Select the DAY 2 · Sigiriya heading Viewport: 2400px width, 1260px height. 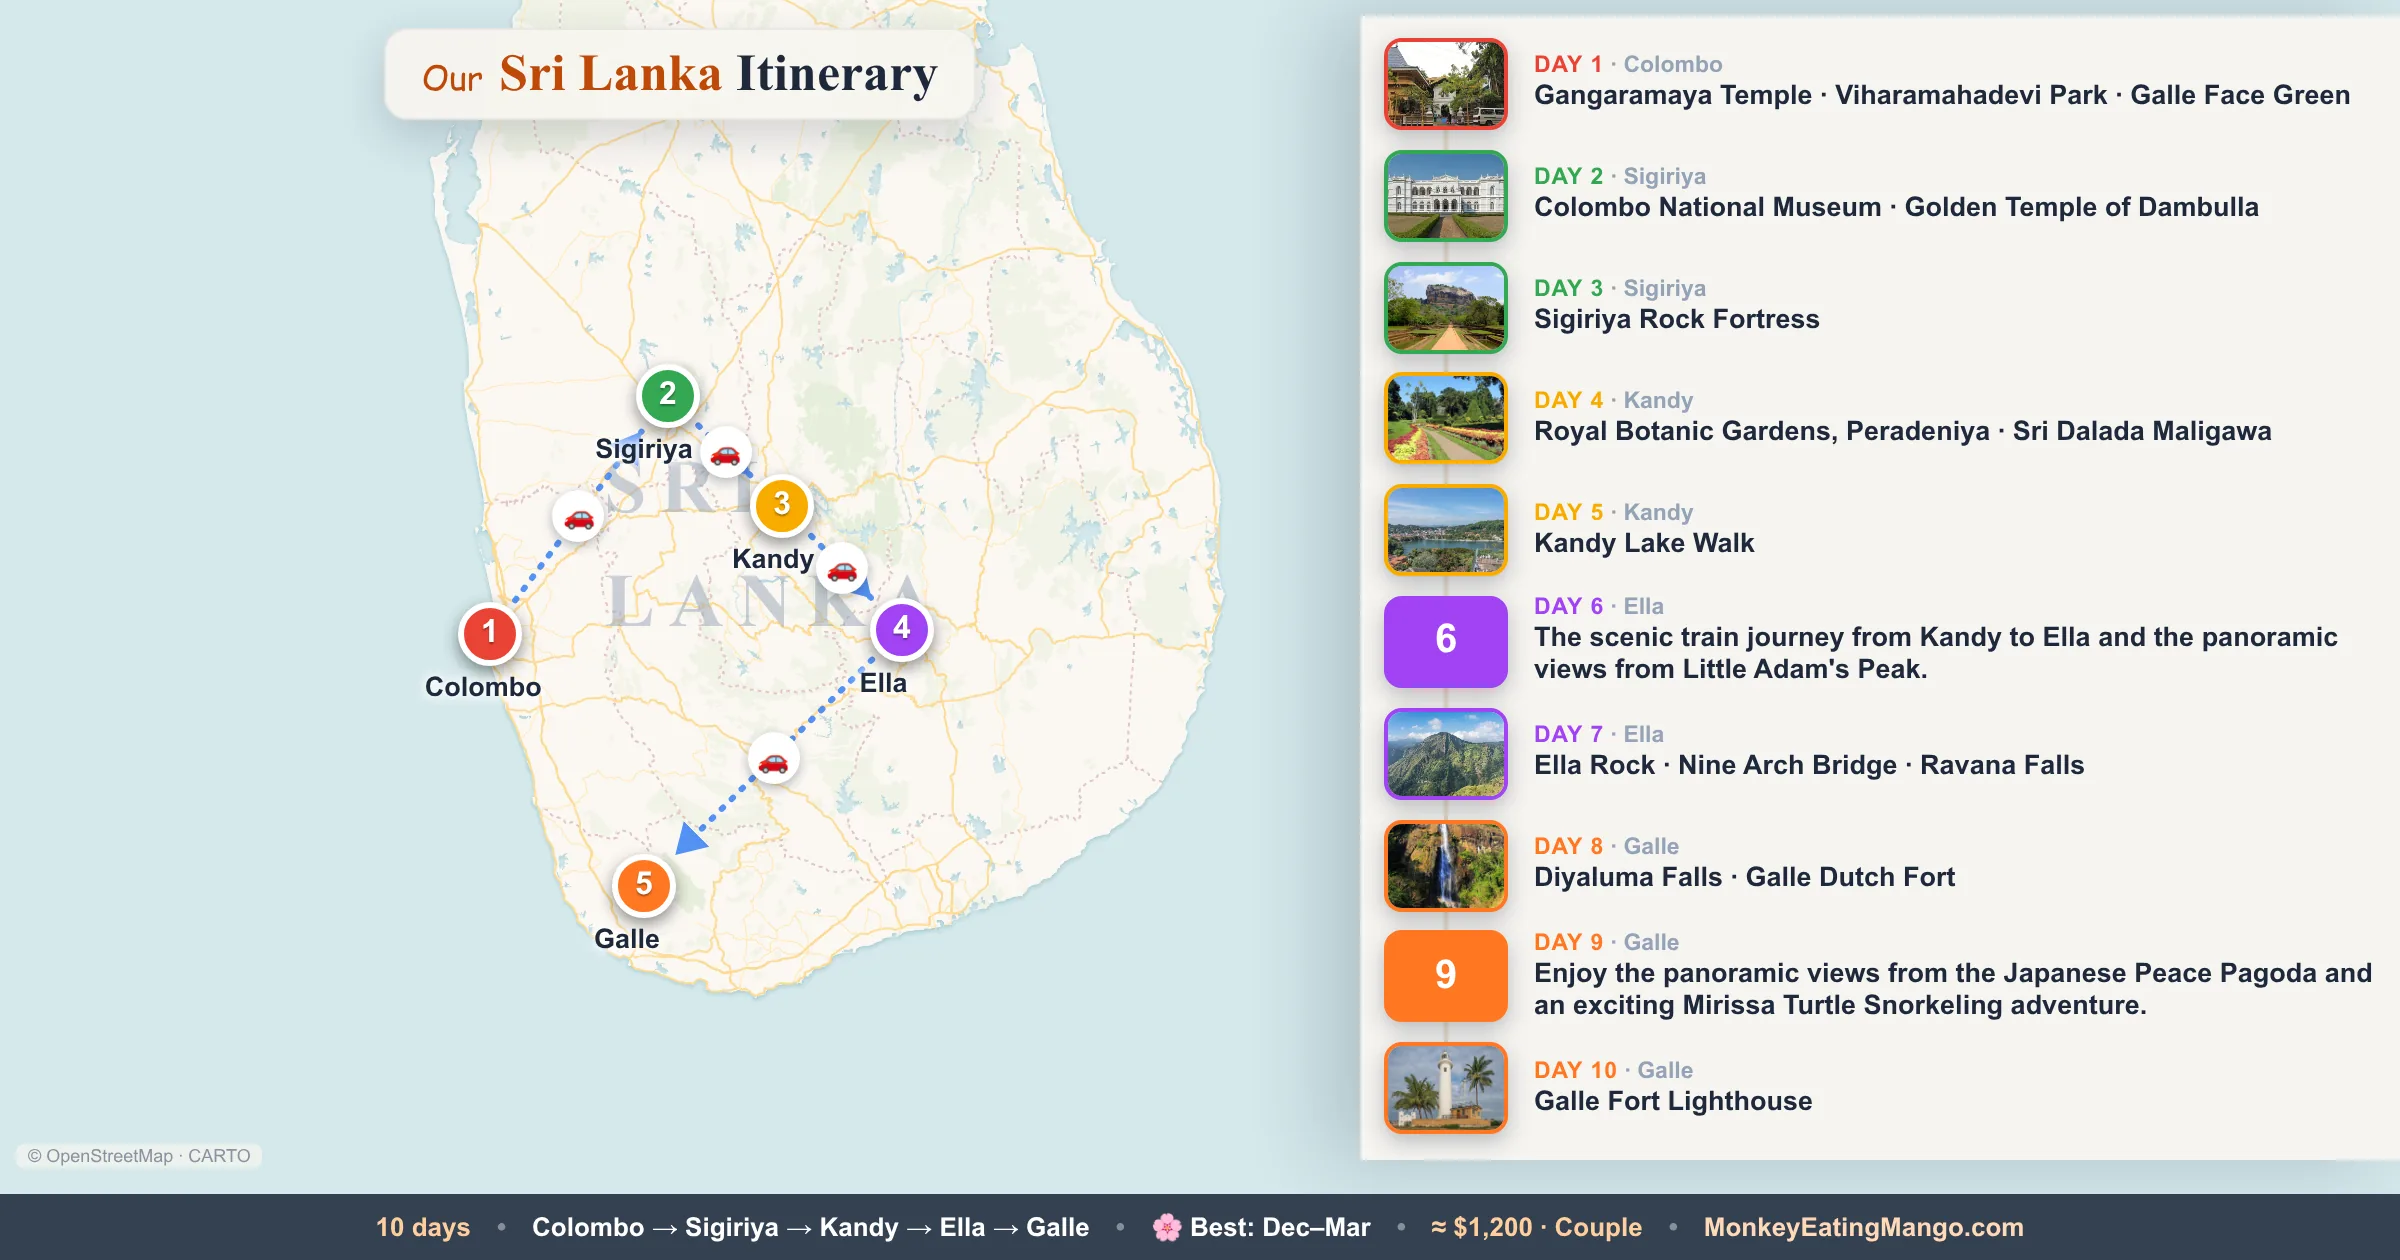1620,176
